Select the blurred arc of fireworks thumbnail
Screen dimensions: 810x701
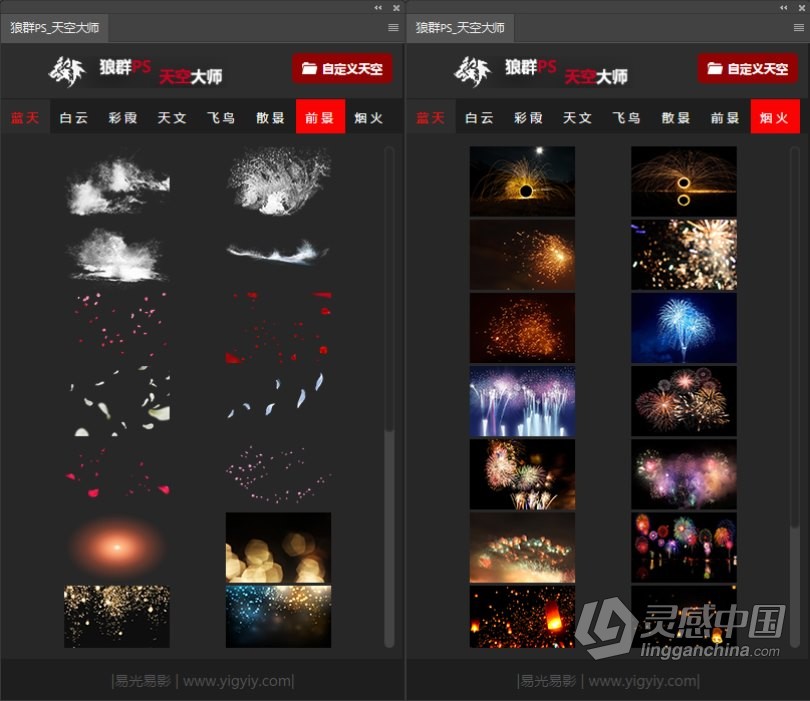tap(522, 548)
